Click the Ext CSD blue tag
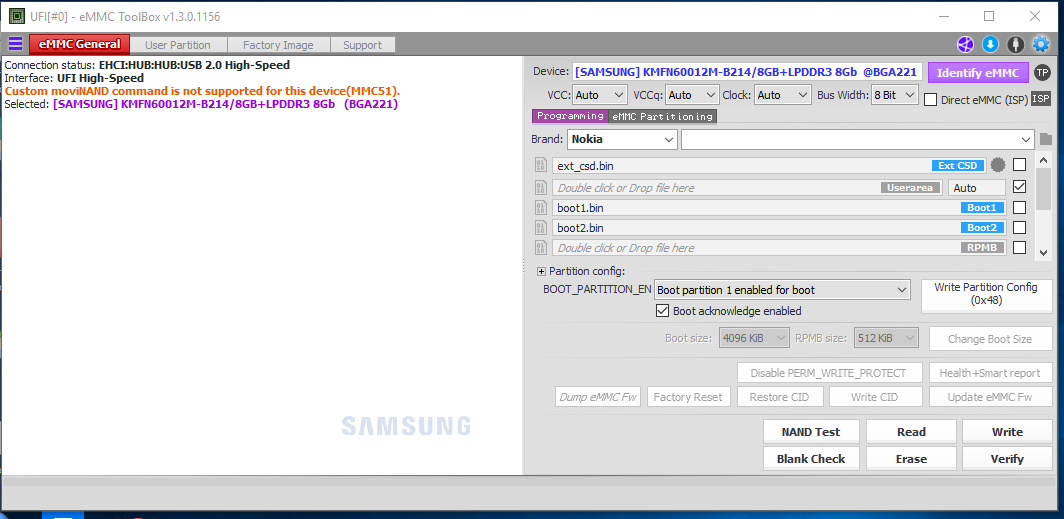 click(x=958, y=166)
